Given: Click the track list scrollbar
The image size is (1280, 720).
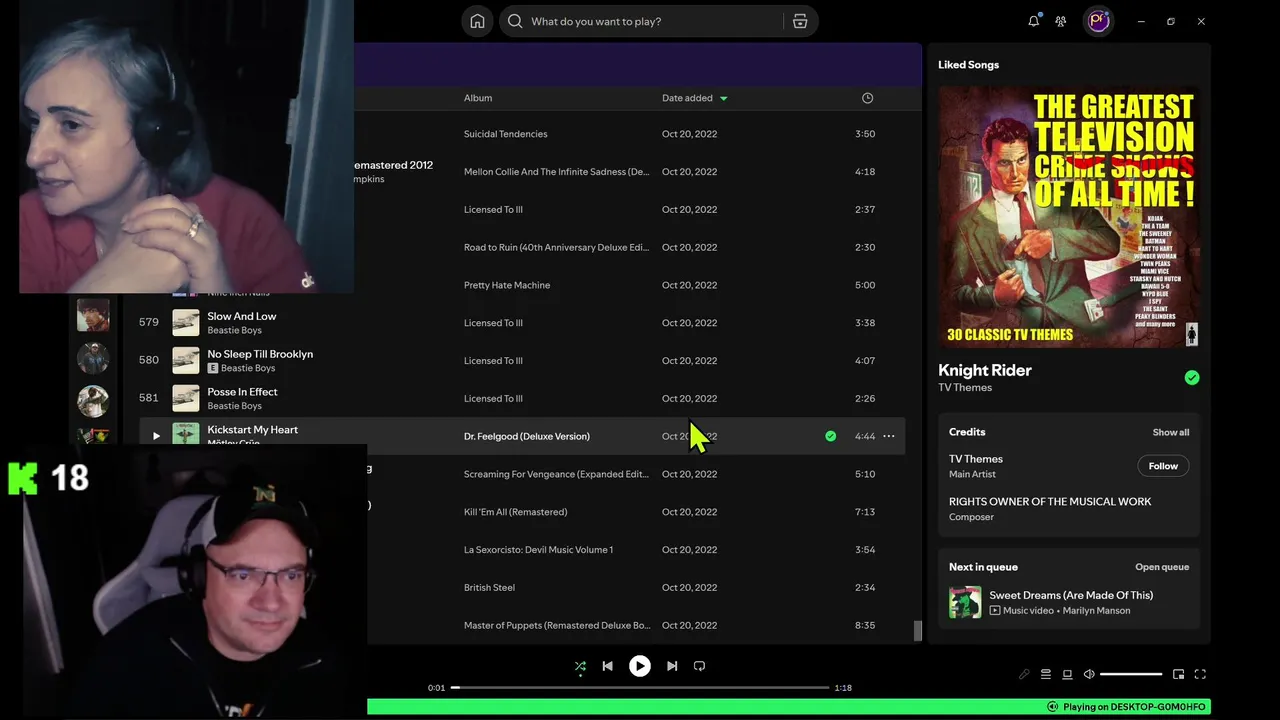Looking at the screenshot, I should tap(918, 630).
